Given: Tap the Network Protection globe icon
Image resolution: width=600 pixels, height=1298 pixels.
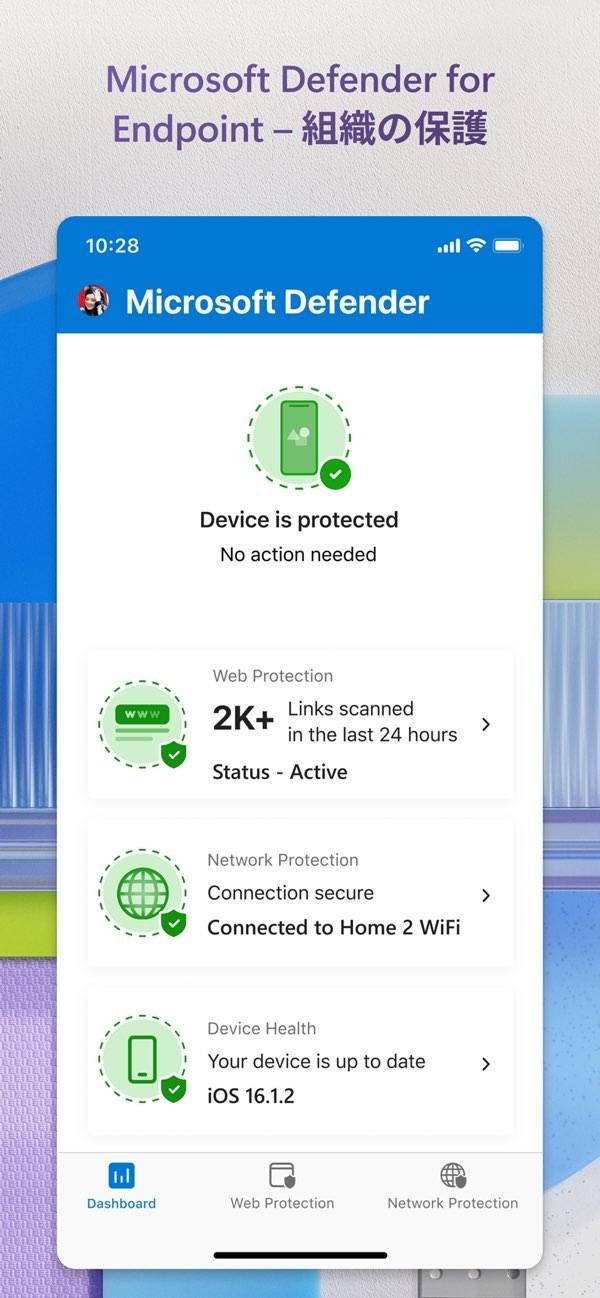Looking at the screenshot, I should point(143,894).
